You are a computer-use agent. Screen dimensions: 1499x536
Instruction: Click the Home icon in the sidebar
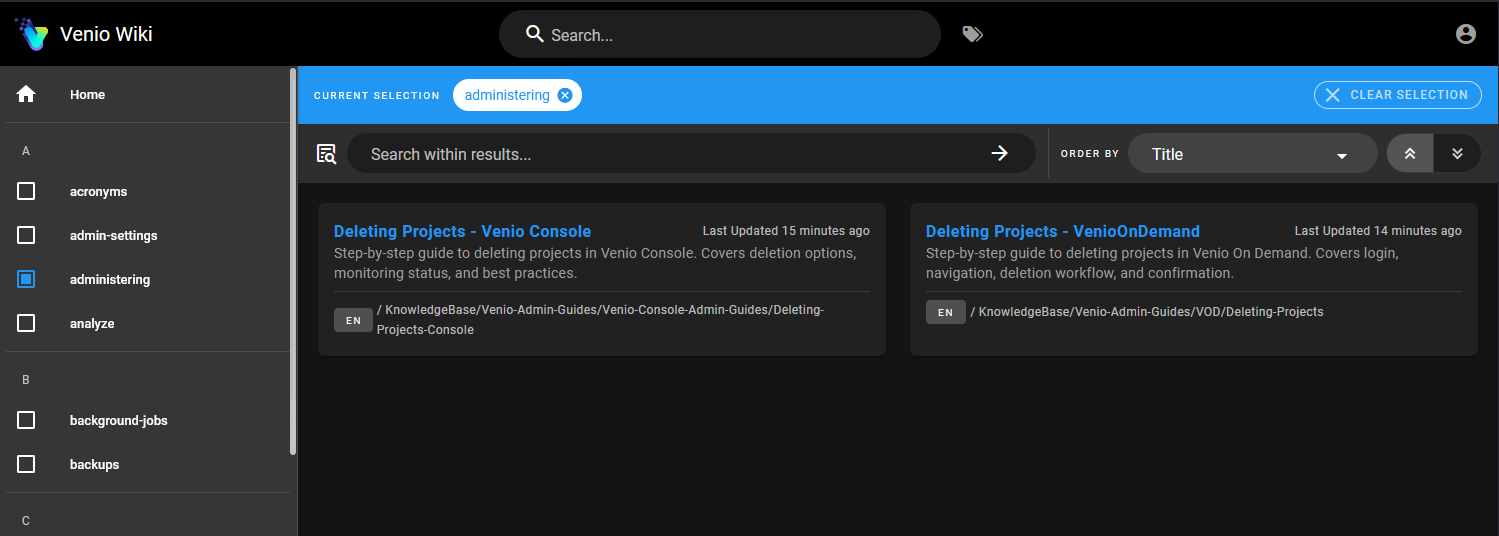pyautogui.click(x=26, y=94)
